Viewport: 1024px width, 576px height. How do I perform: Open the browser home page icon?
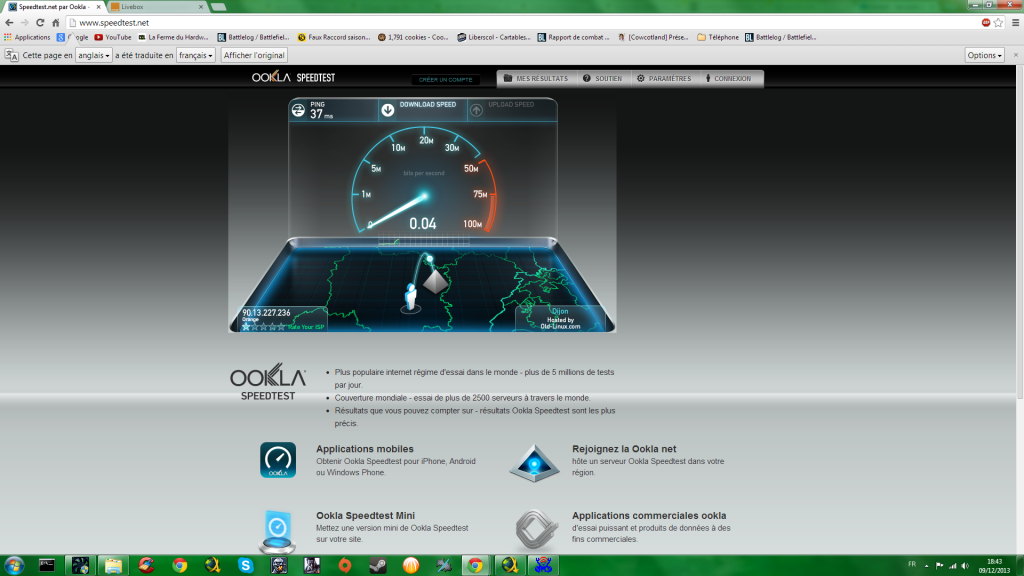click(56, 23)
